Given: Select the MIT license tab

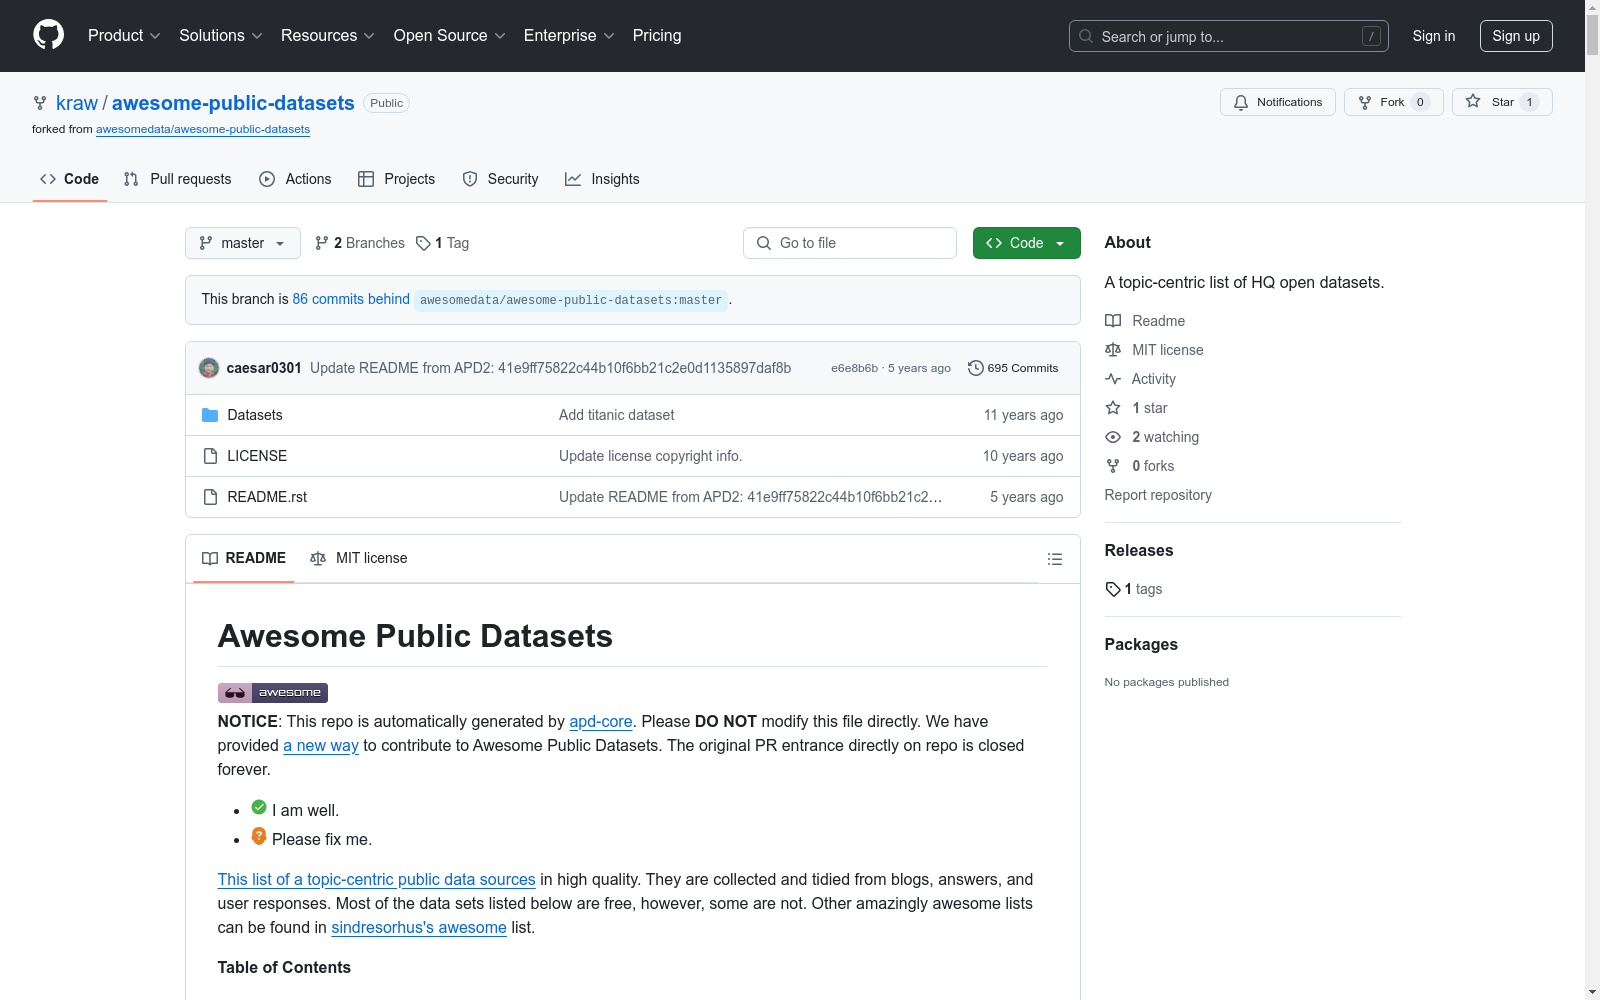Looking at the screenshot, I should point(359,558).
